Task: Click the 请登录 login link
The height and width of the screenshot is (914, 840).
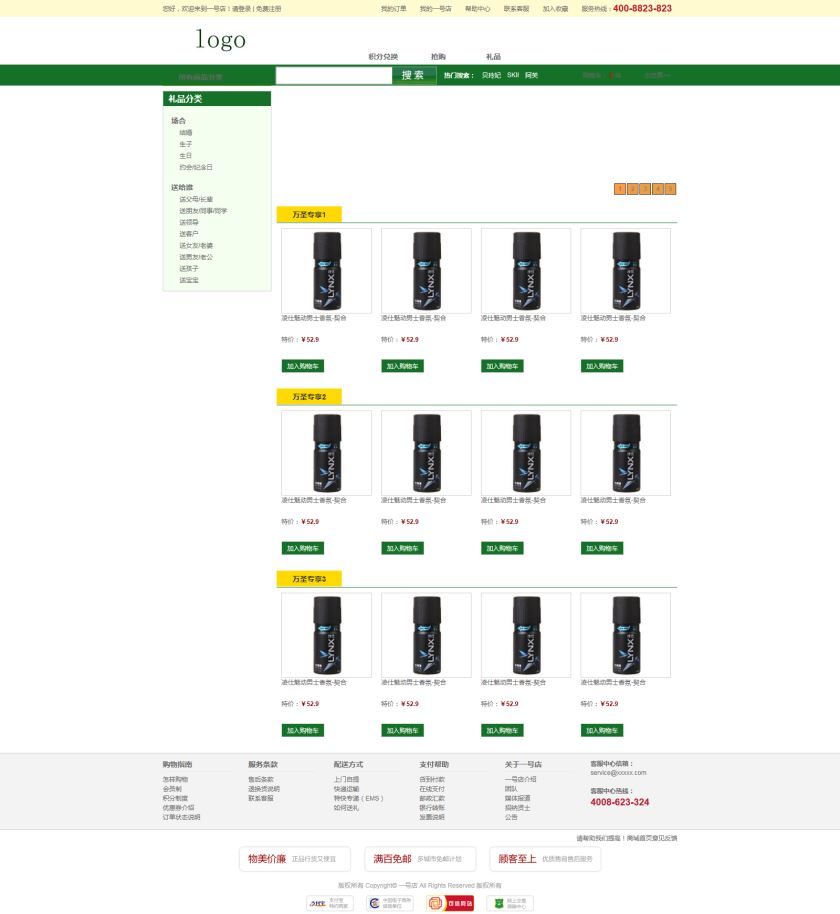Action: (x=242, y=9)
